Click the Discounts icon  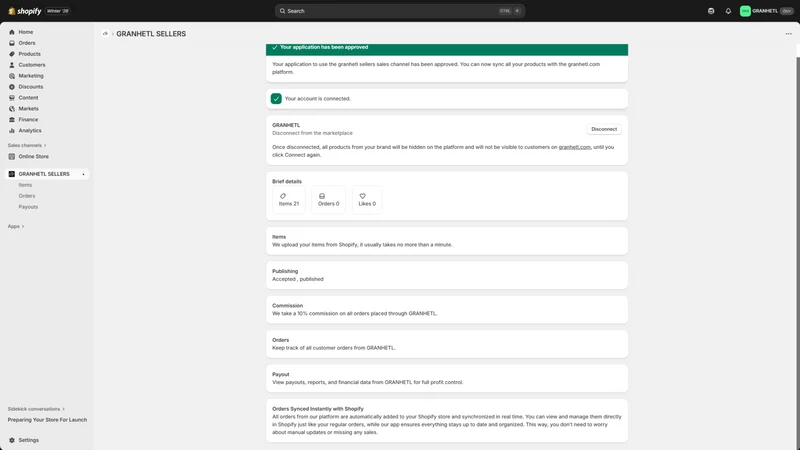click(12, 87)
